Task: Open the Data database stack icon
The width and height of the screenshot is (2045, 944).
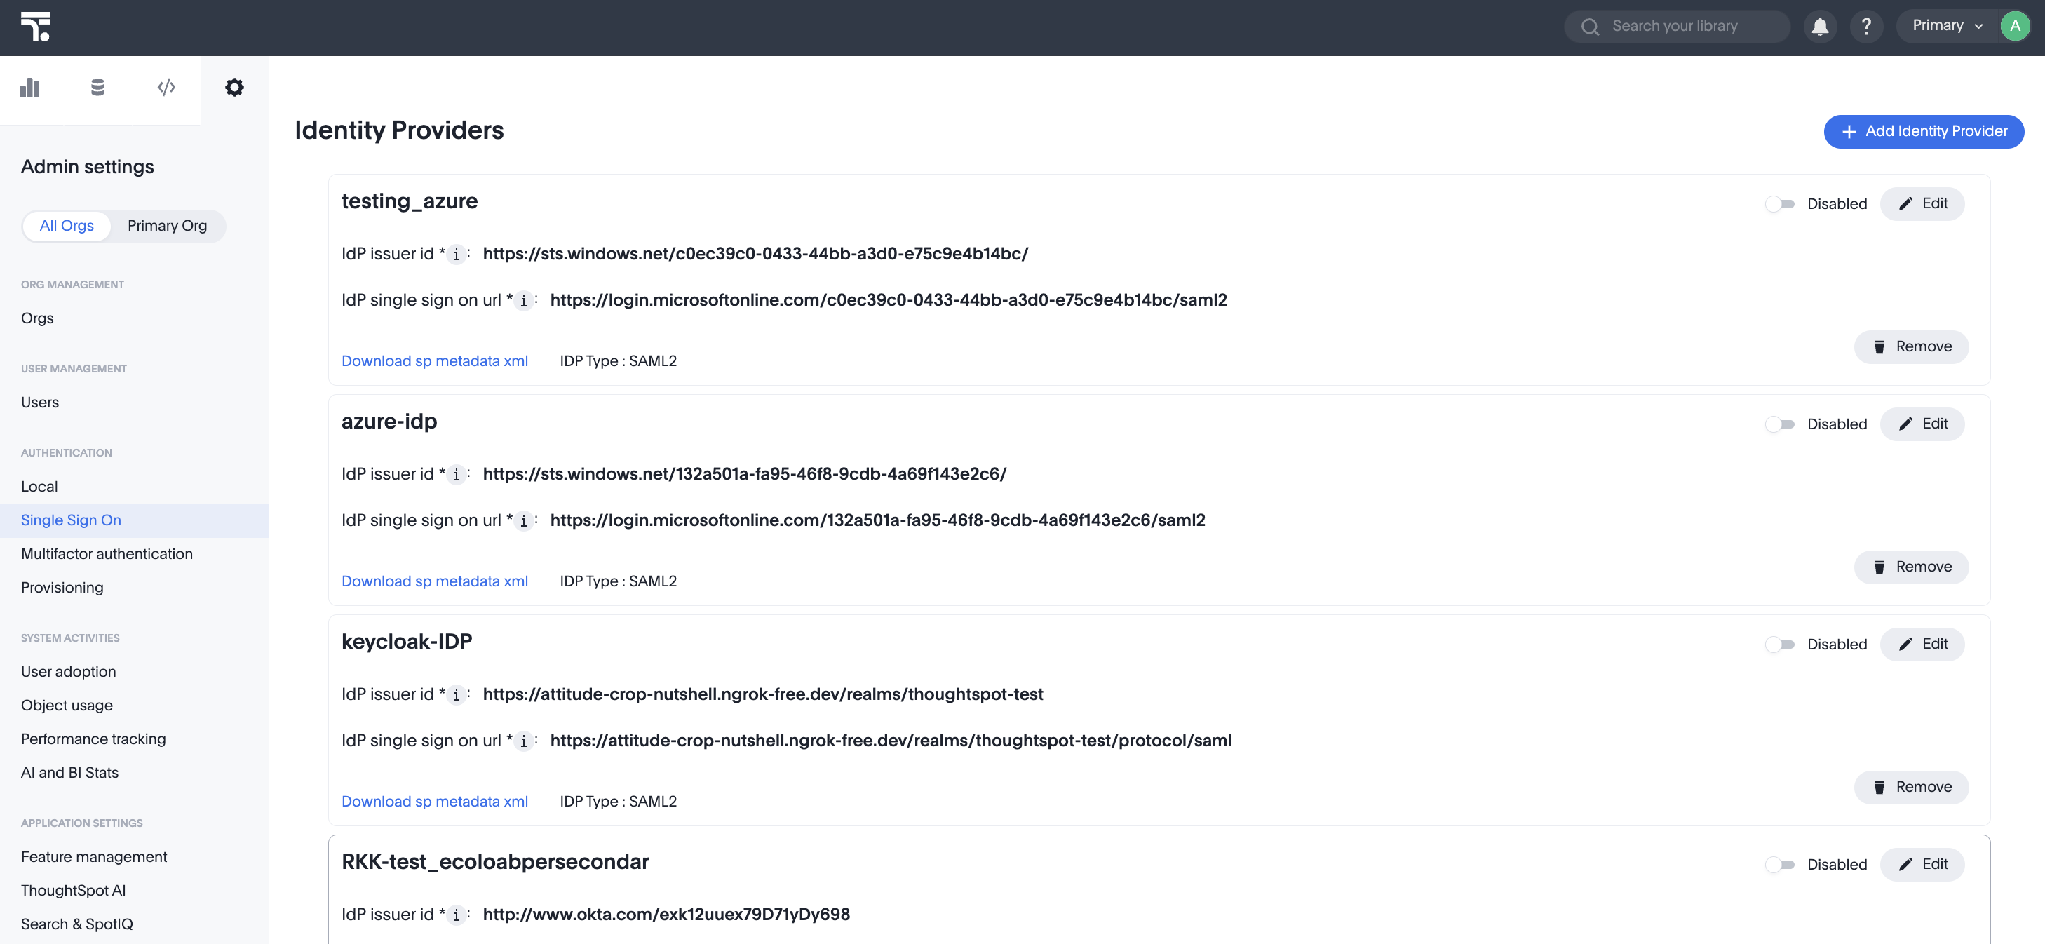Action: tap(97, 88)
